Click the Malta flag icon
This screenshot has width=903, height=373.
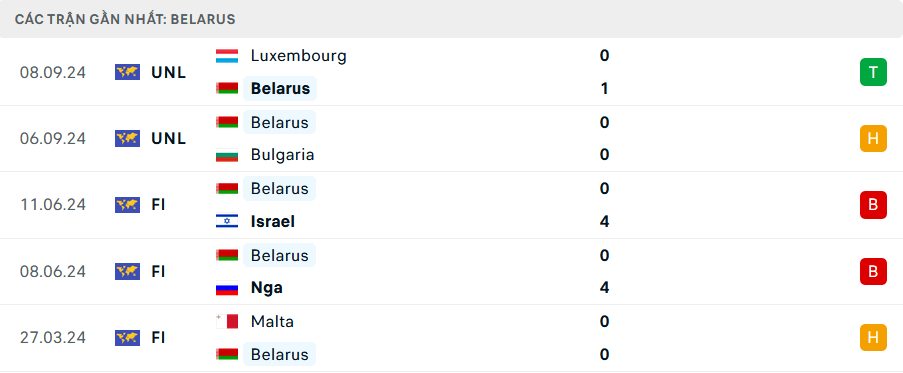(227, 321)
